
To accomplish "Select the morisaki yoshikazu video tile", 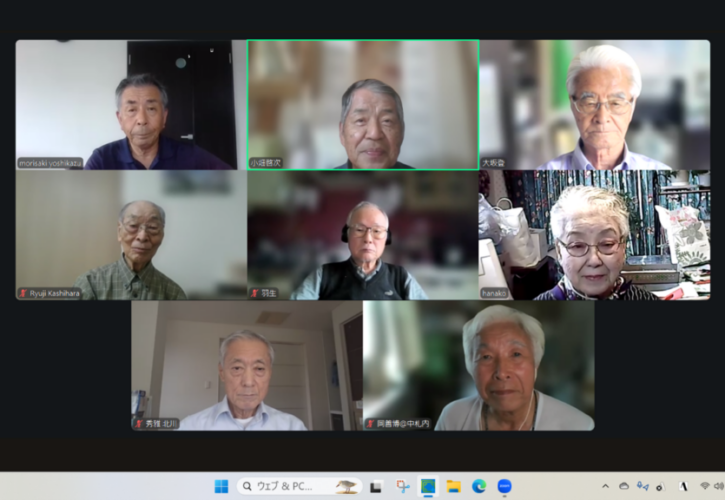I will [x=130, y=105].
